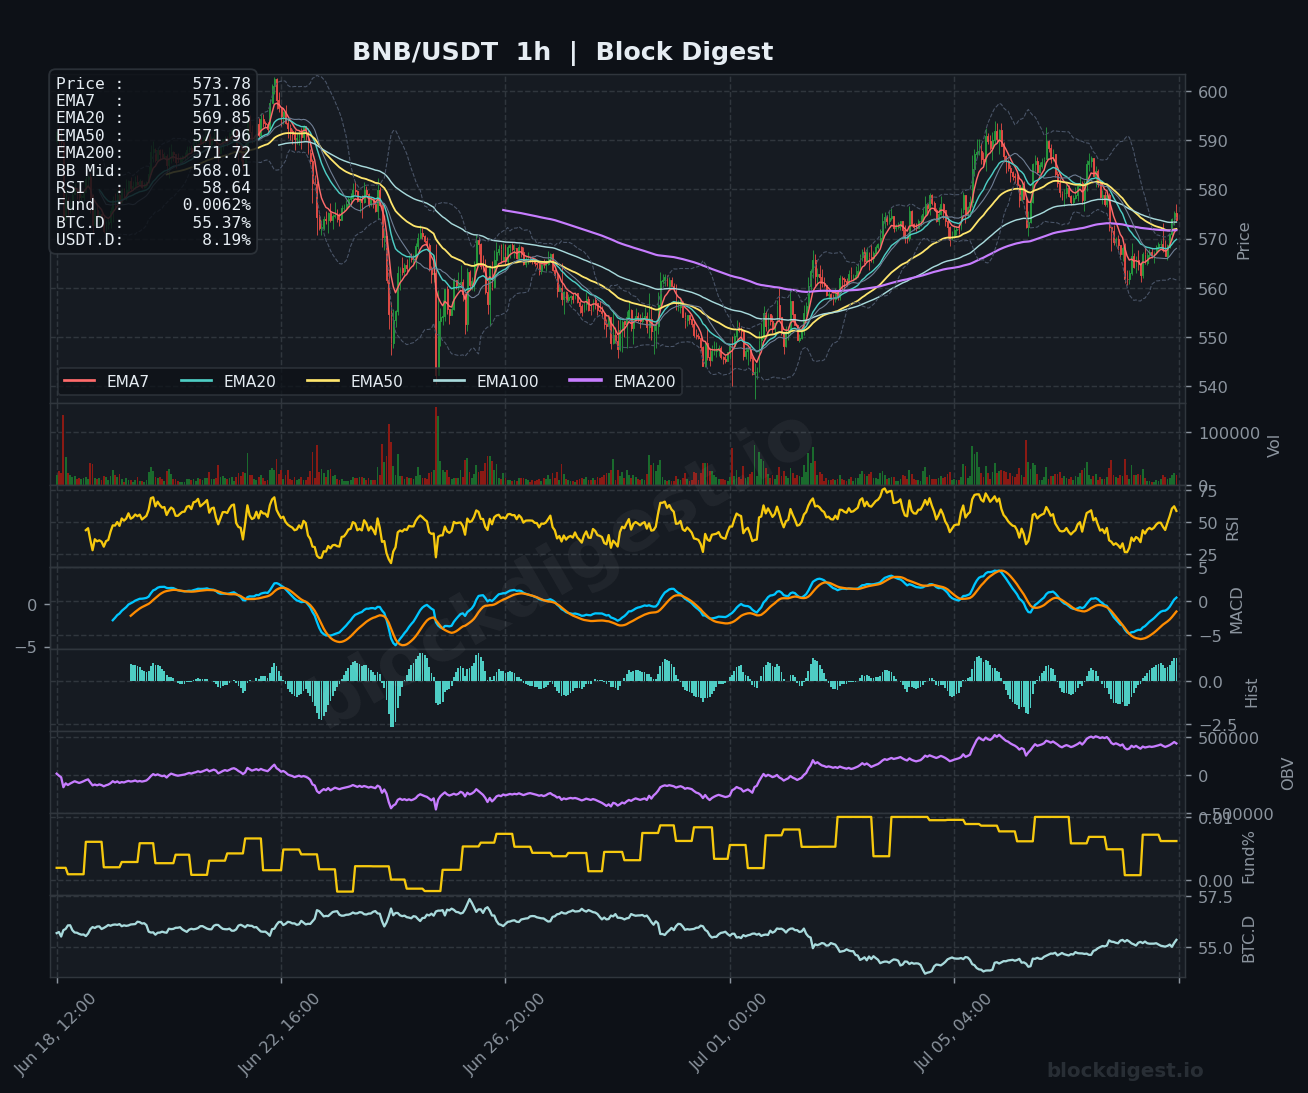
Task: Click the EMA7 legend entry
Action: 106,382
